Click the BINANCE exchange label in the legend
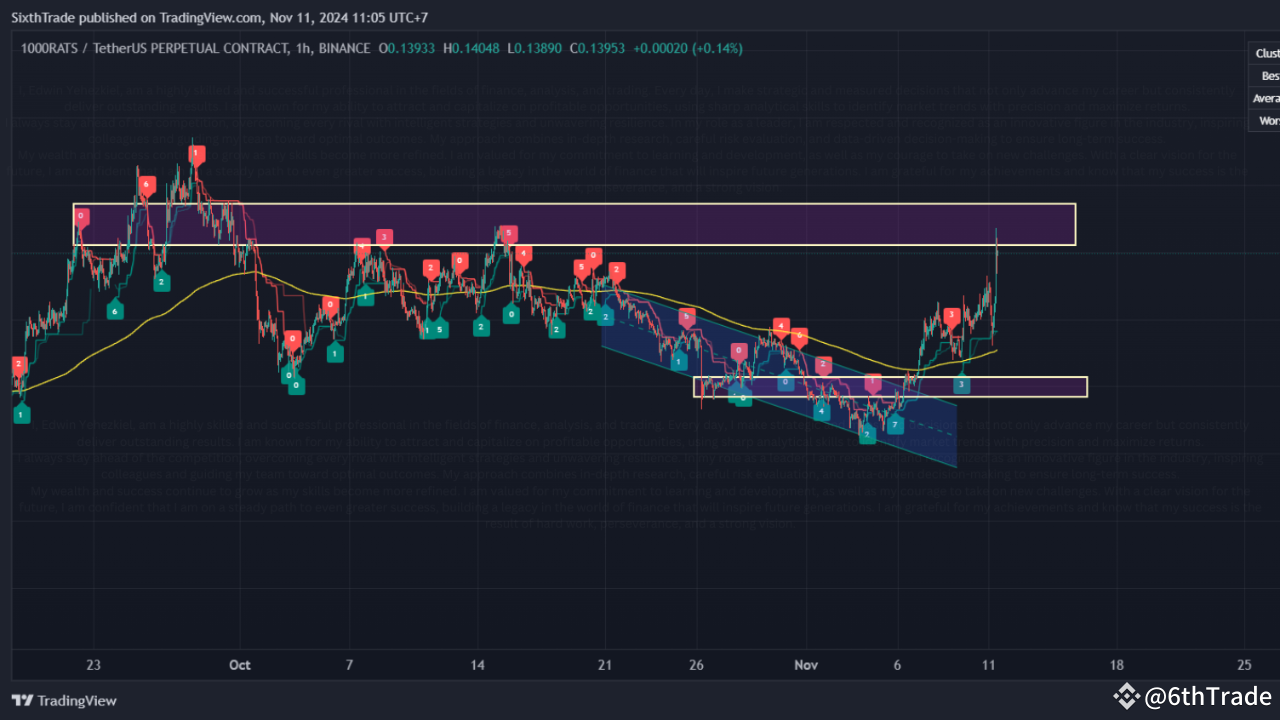Viewport: 1280px width, 720px height. tap(340, 47)
